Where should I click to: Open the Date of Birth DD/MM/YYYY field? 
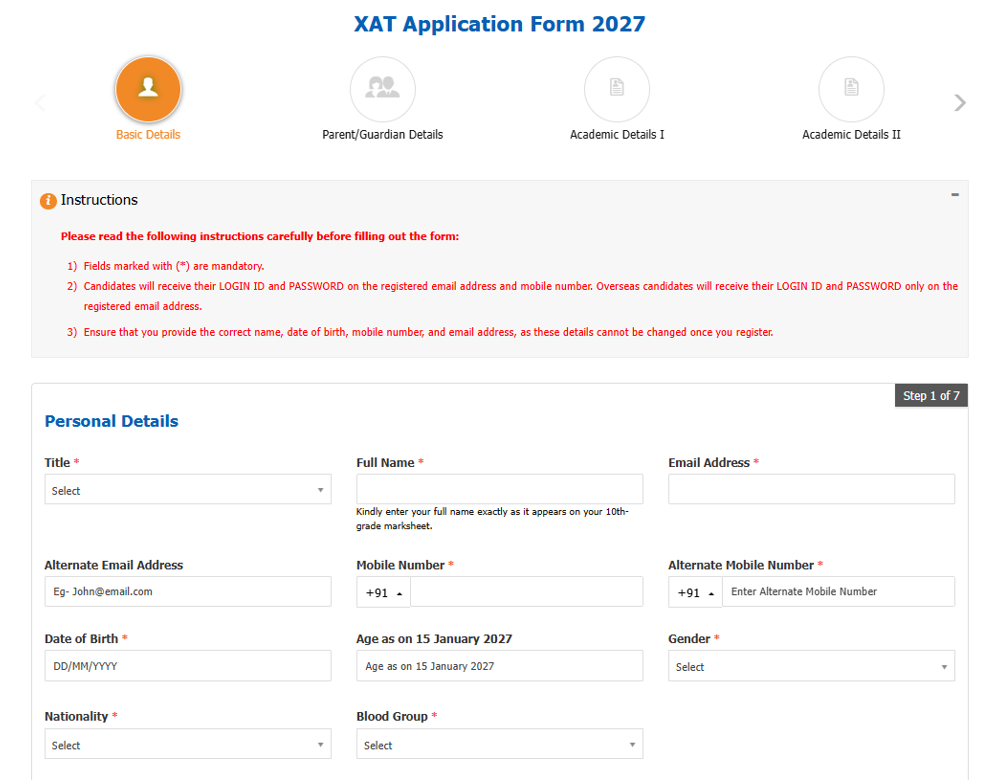tap(188, 666)
